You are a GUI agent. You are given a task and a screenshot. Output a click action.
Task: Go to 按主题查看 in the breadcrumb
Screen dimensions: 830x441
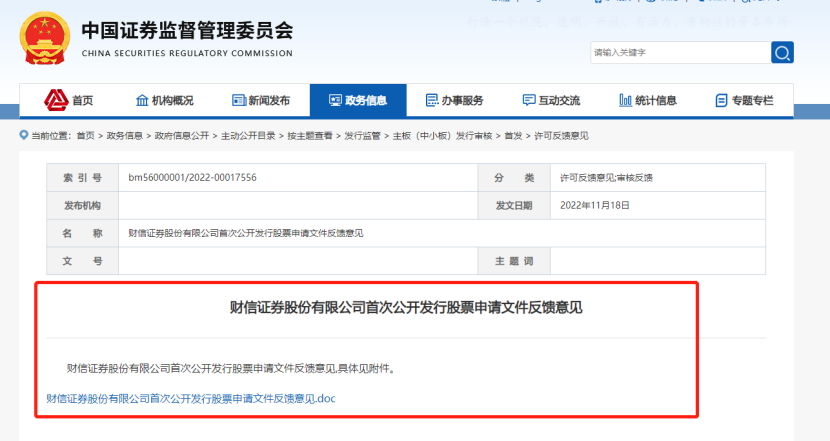[x=310, y=136]
